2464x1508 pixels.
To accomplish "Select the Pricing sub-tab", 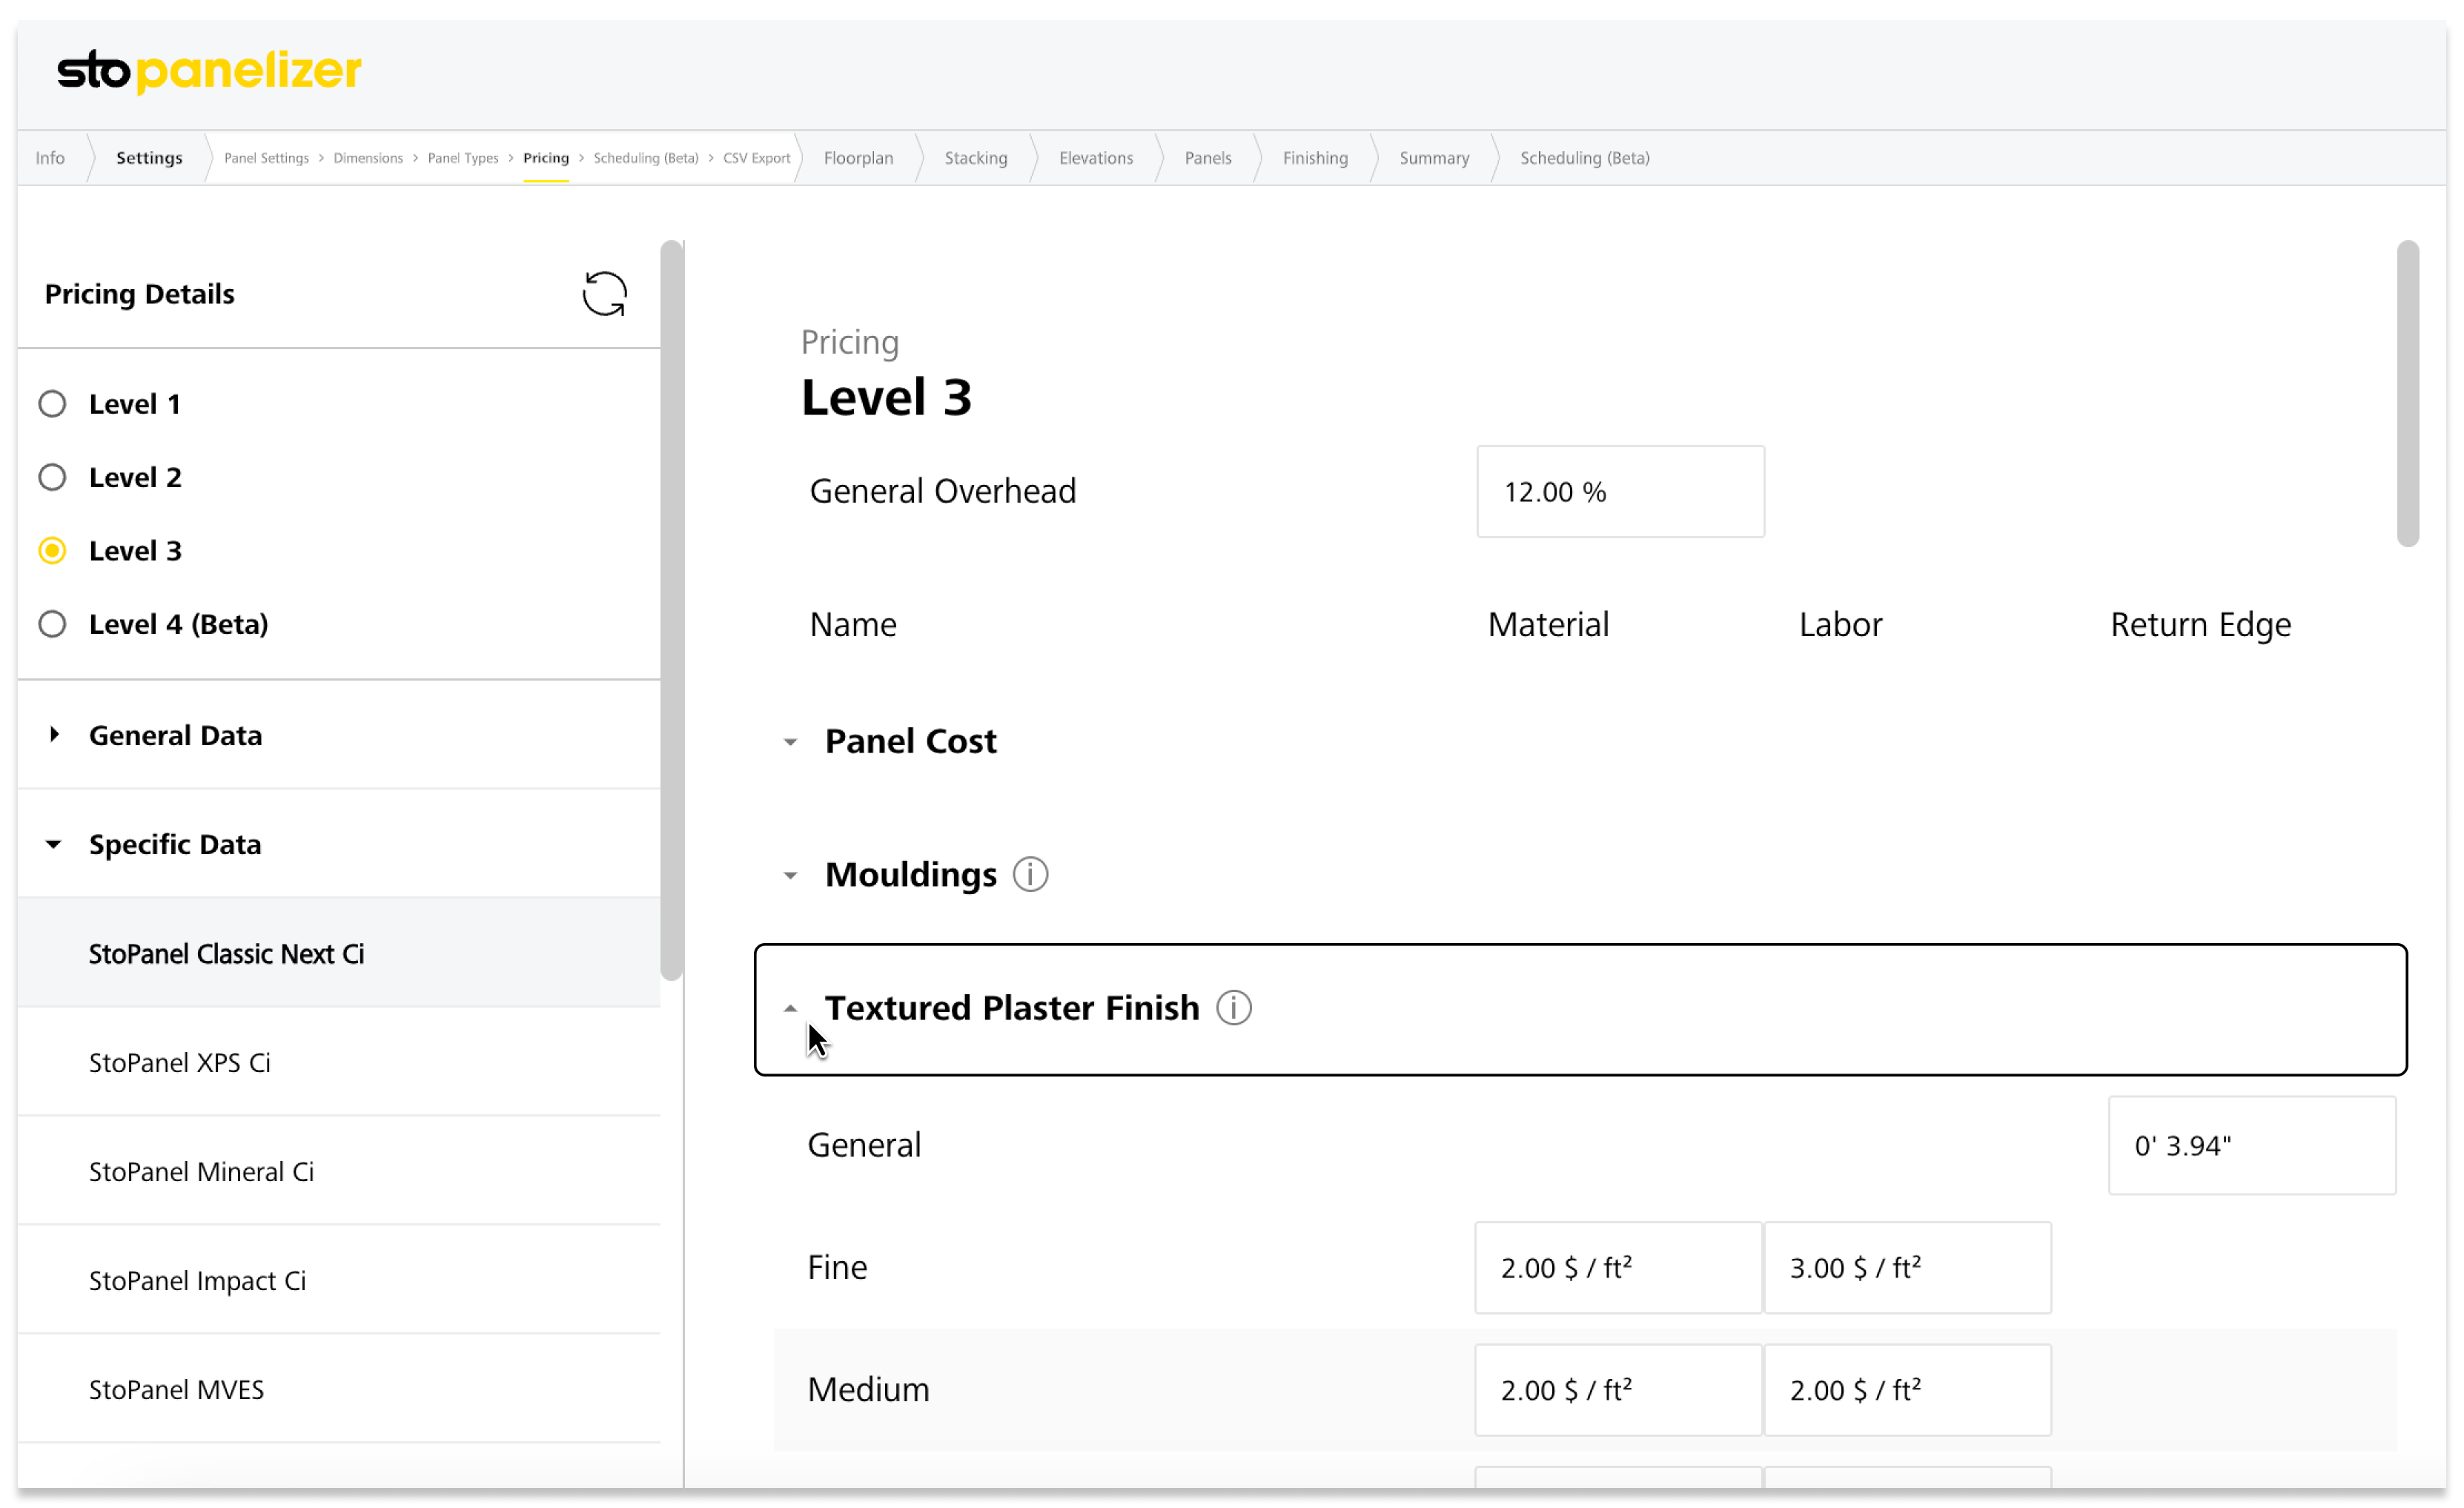I will (546, 158).
